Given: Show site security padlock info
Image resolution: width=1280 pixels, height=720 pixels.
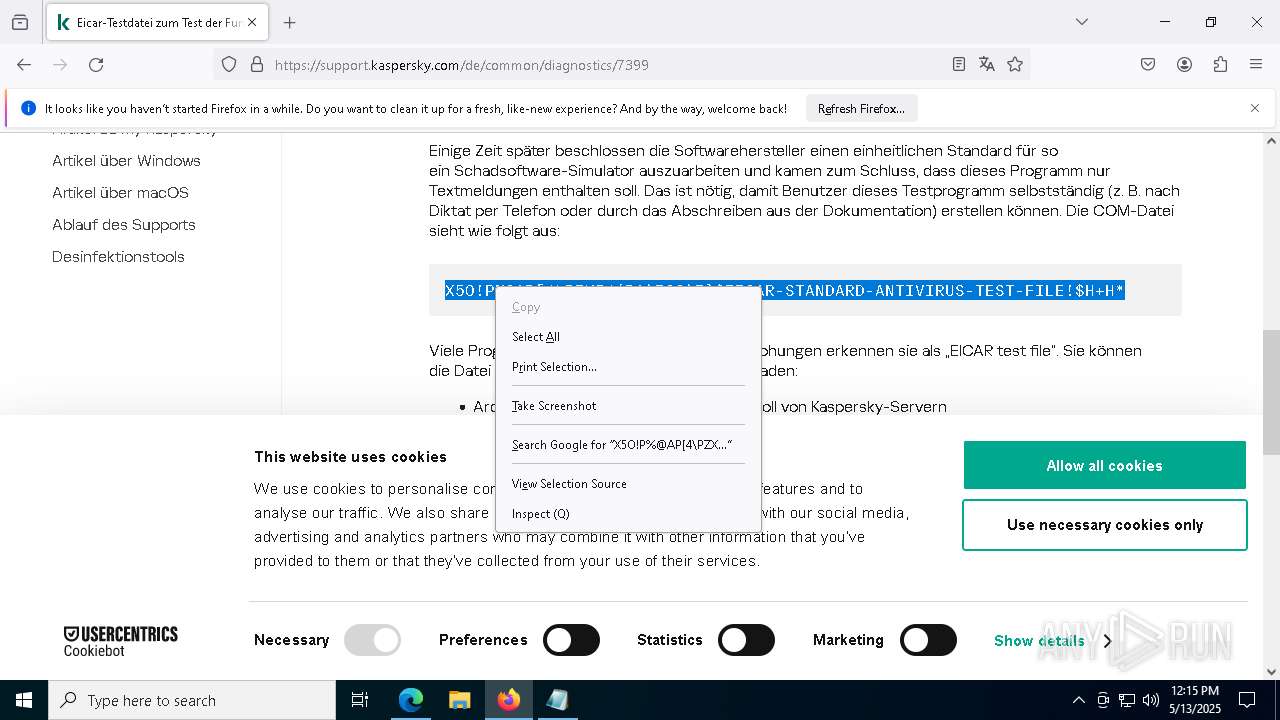Looking at the screenshot, I should coord(256,64).
